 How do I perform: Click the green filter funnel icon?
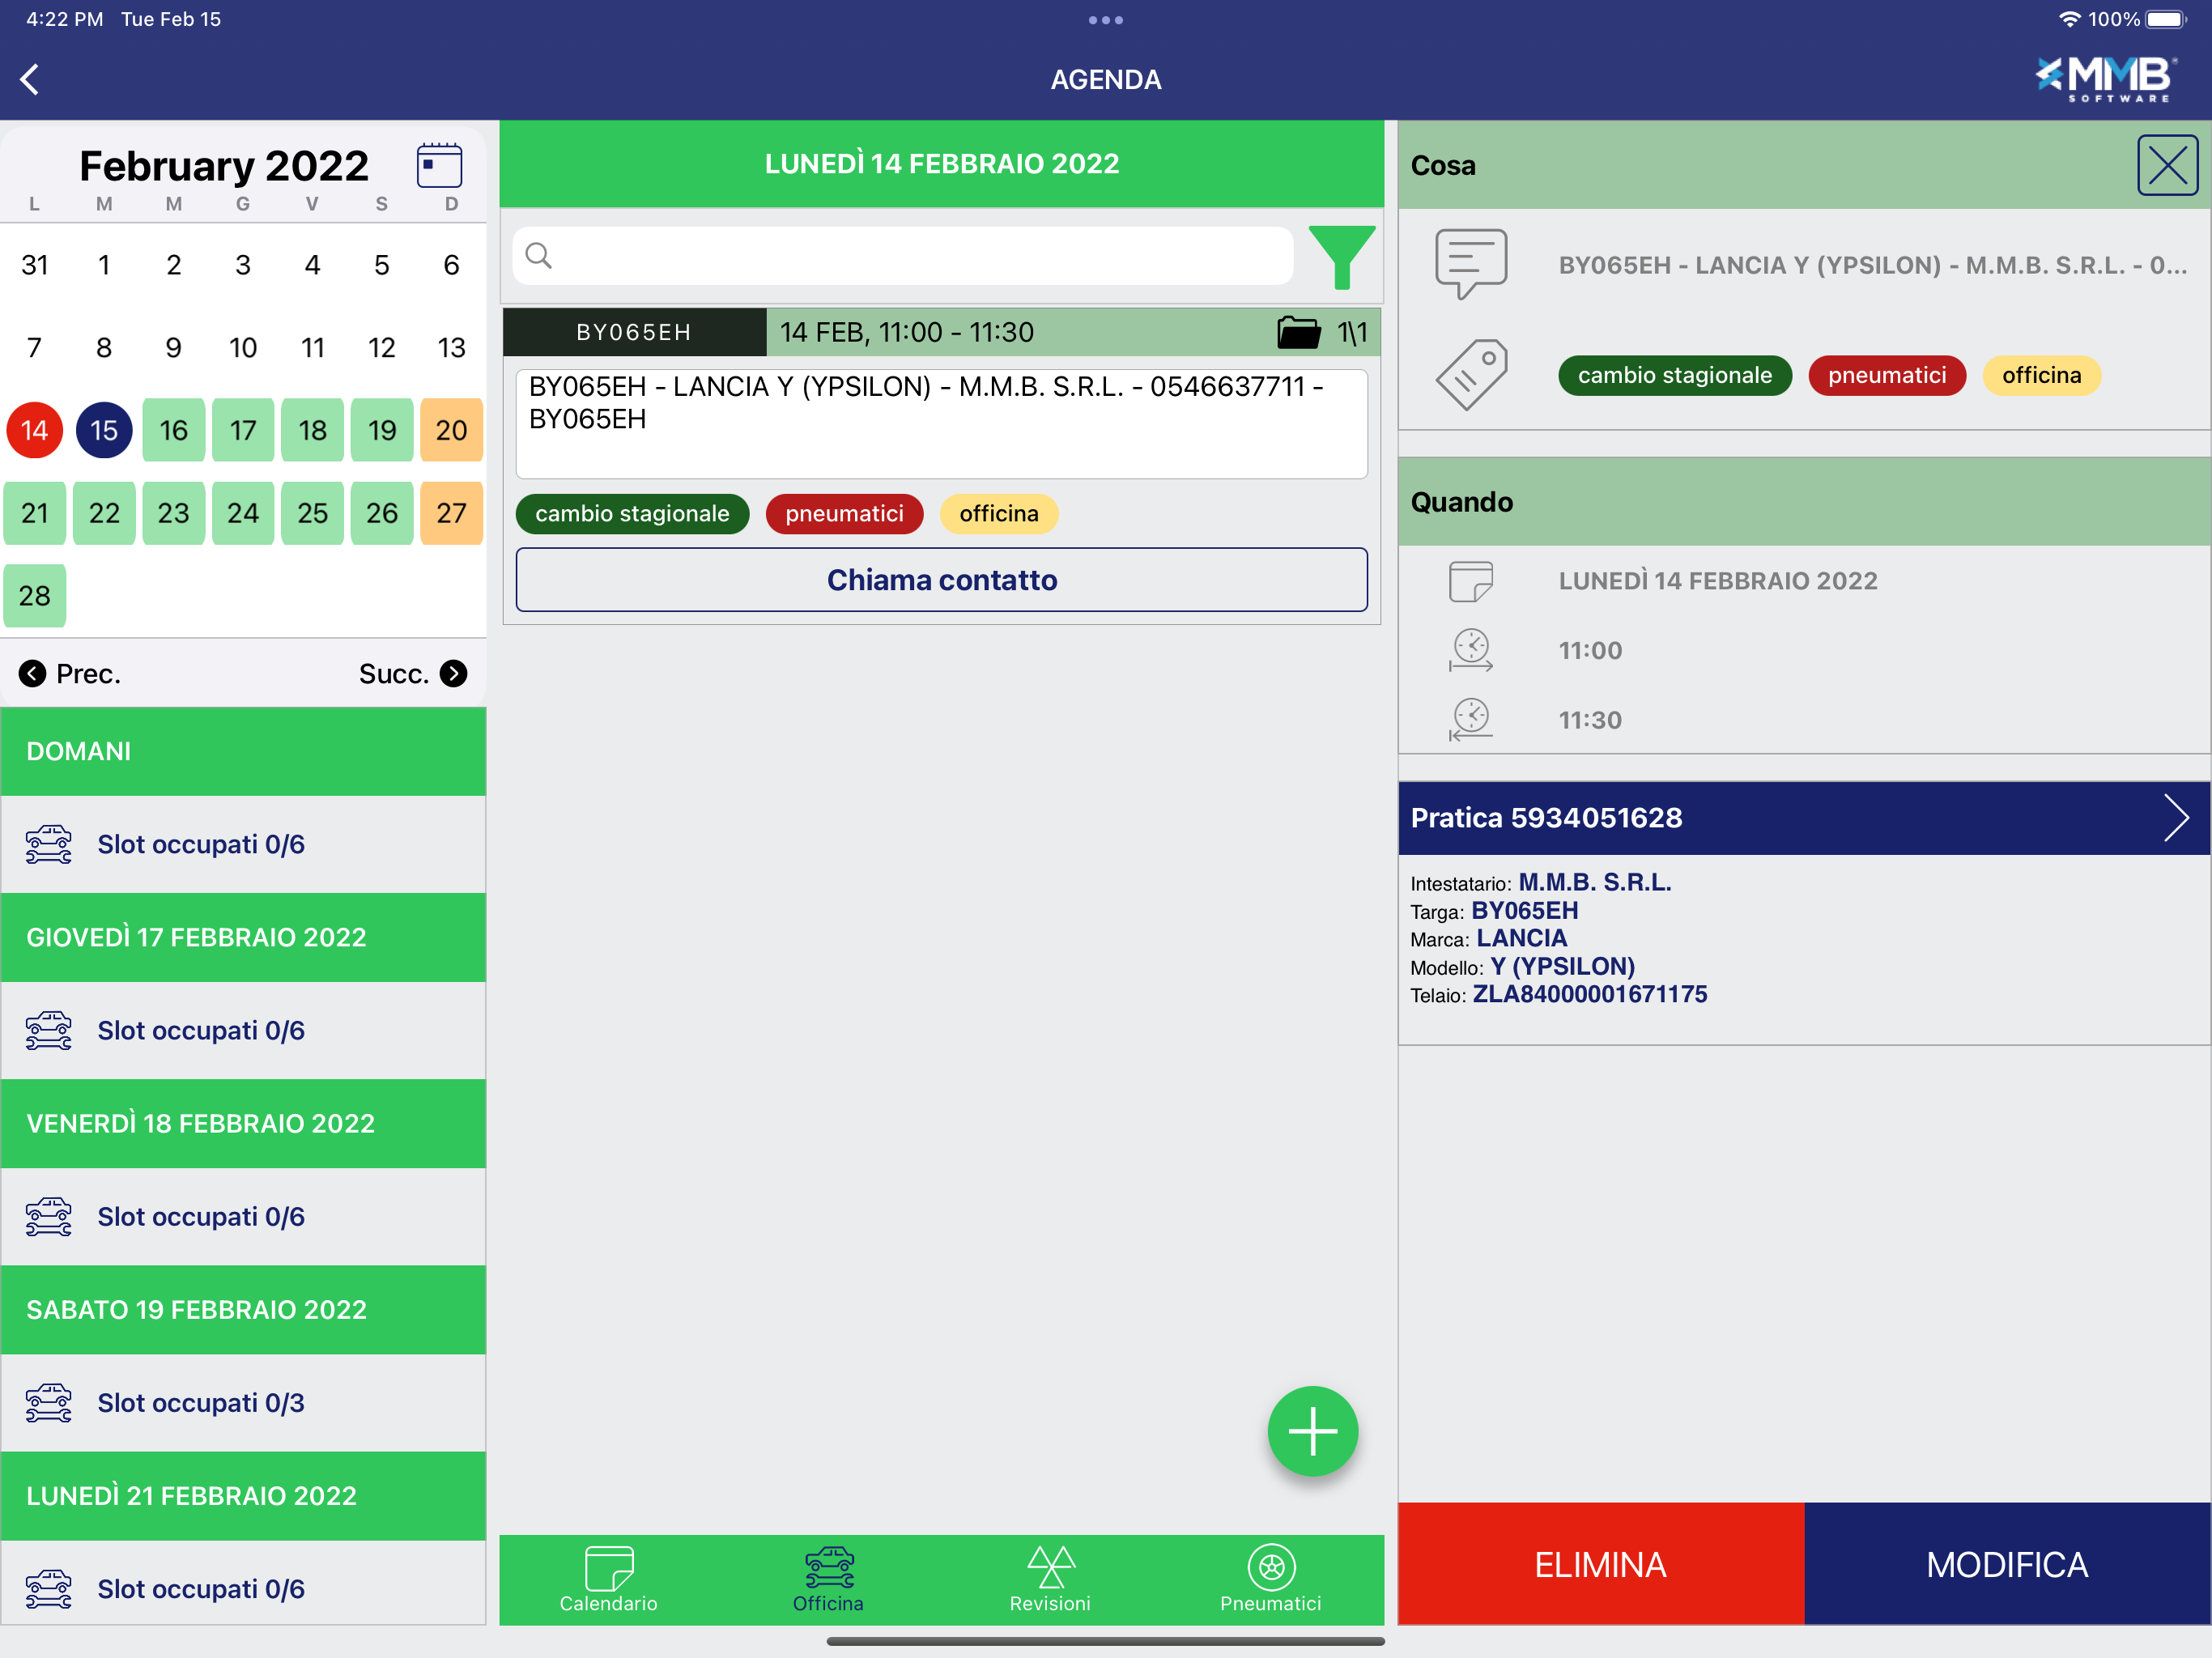(1341, 257)
